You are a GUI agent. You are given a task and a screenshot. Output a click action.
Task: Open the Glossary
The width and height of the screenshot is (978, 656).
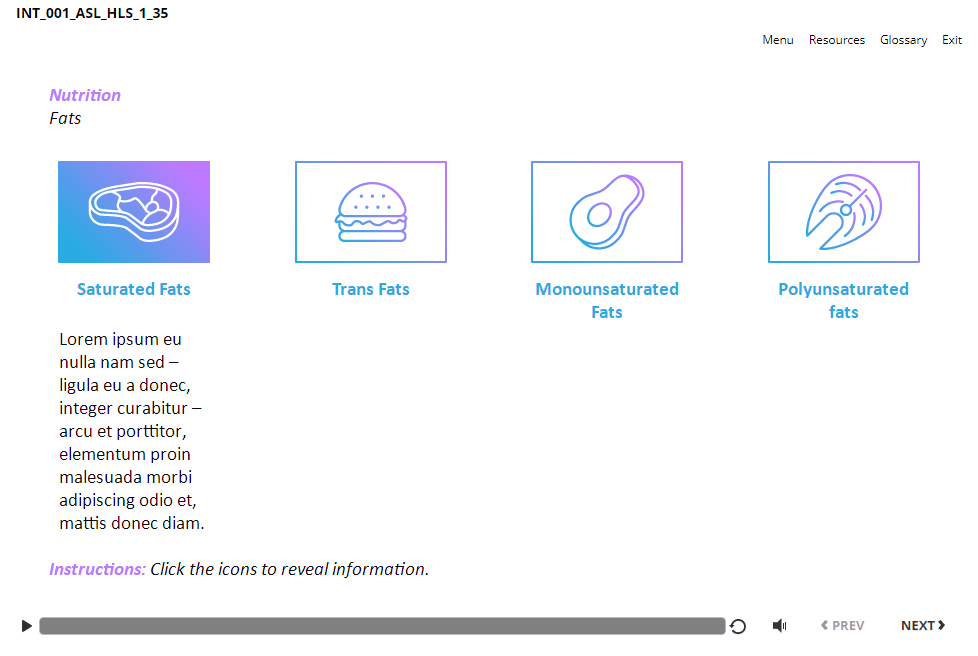pos(903,40)
